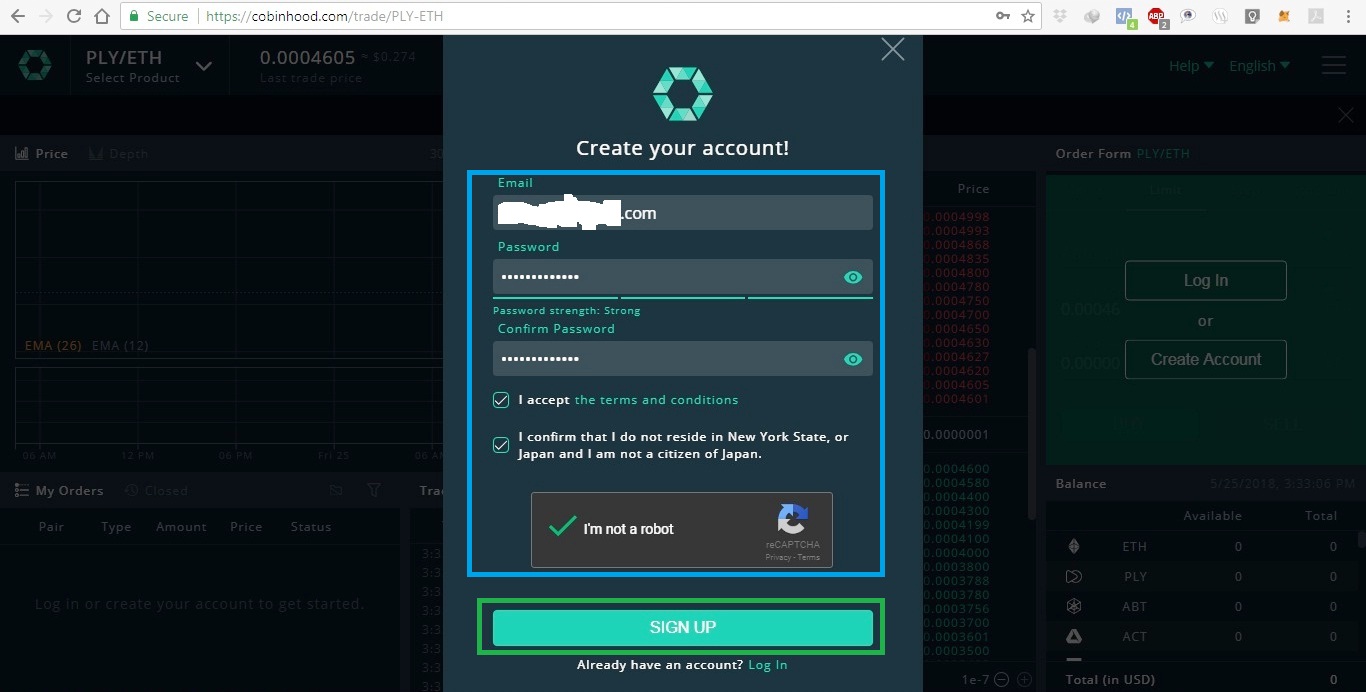1366x692 pixels.
Task: Bookmark page with star icon
Action: (x=1029, y=16)
